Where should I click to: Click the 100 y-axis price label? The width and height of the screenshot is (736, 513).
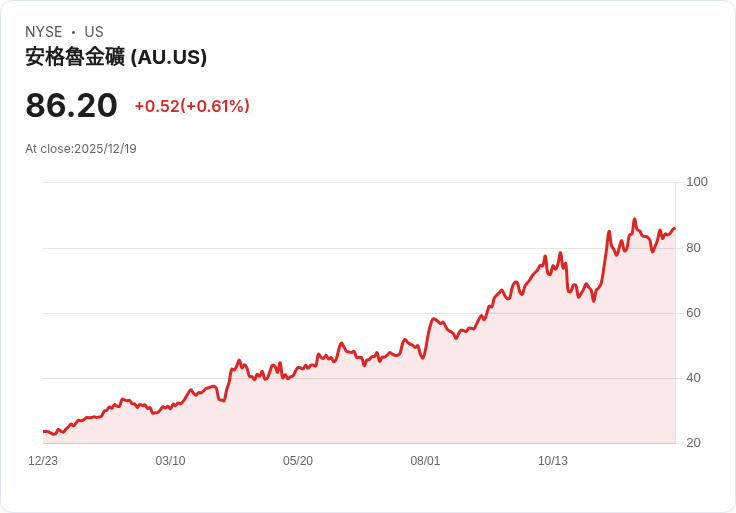(697, 182)
